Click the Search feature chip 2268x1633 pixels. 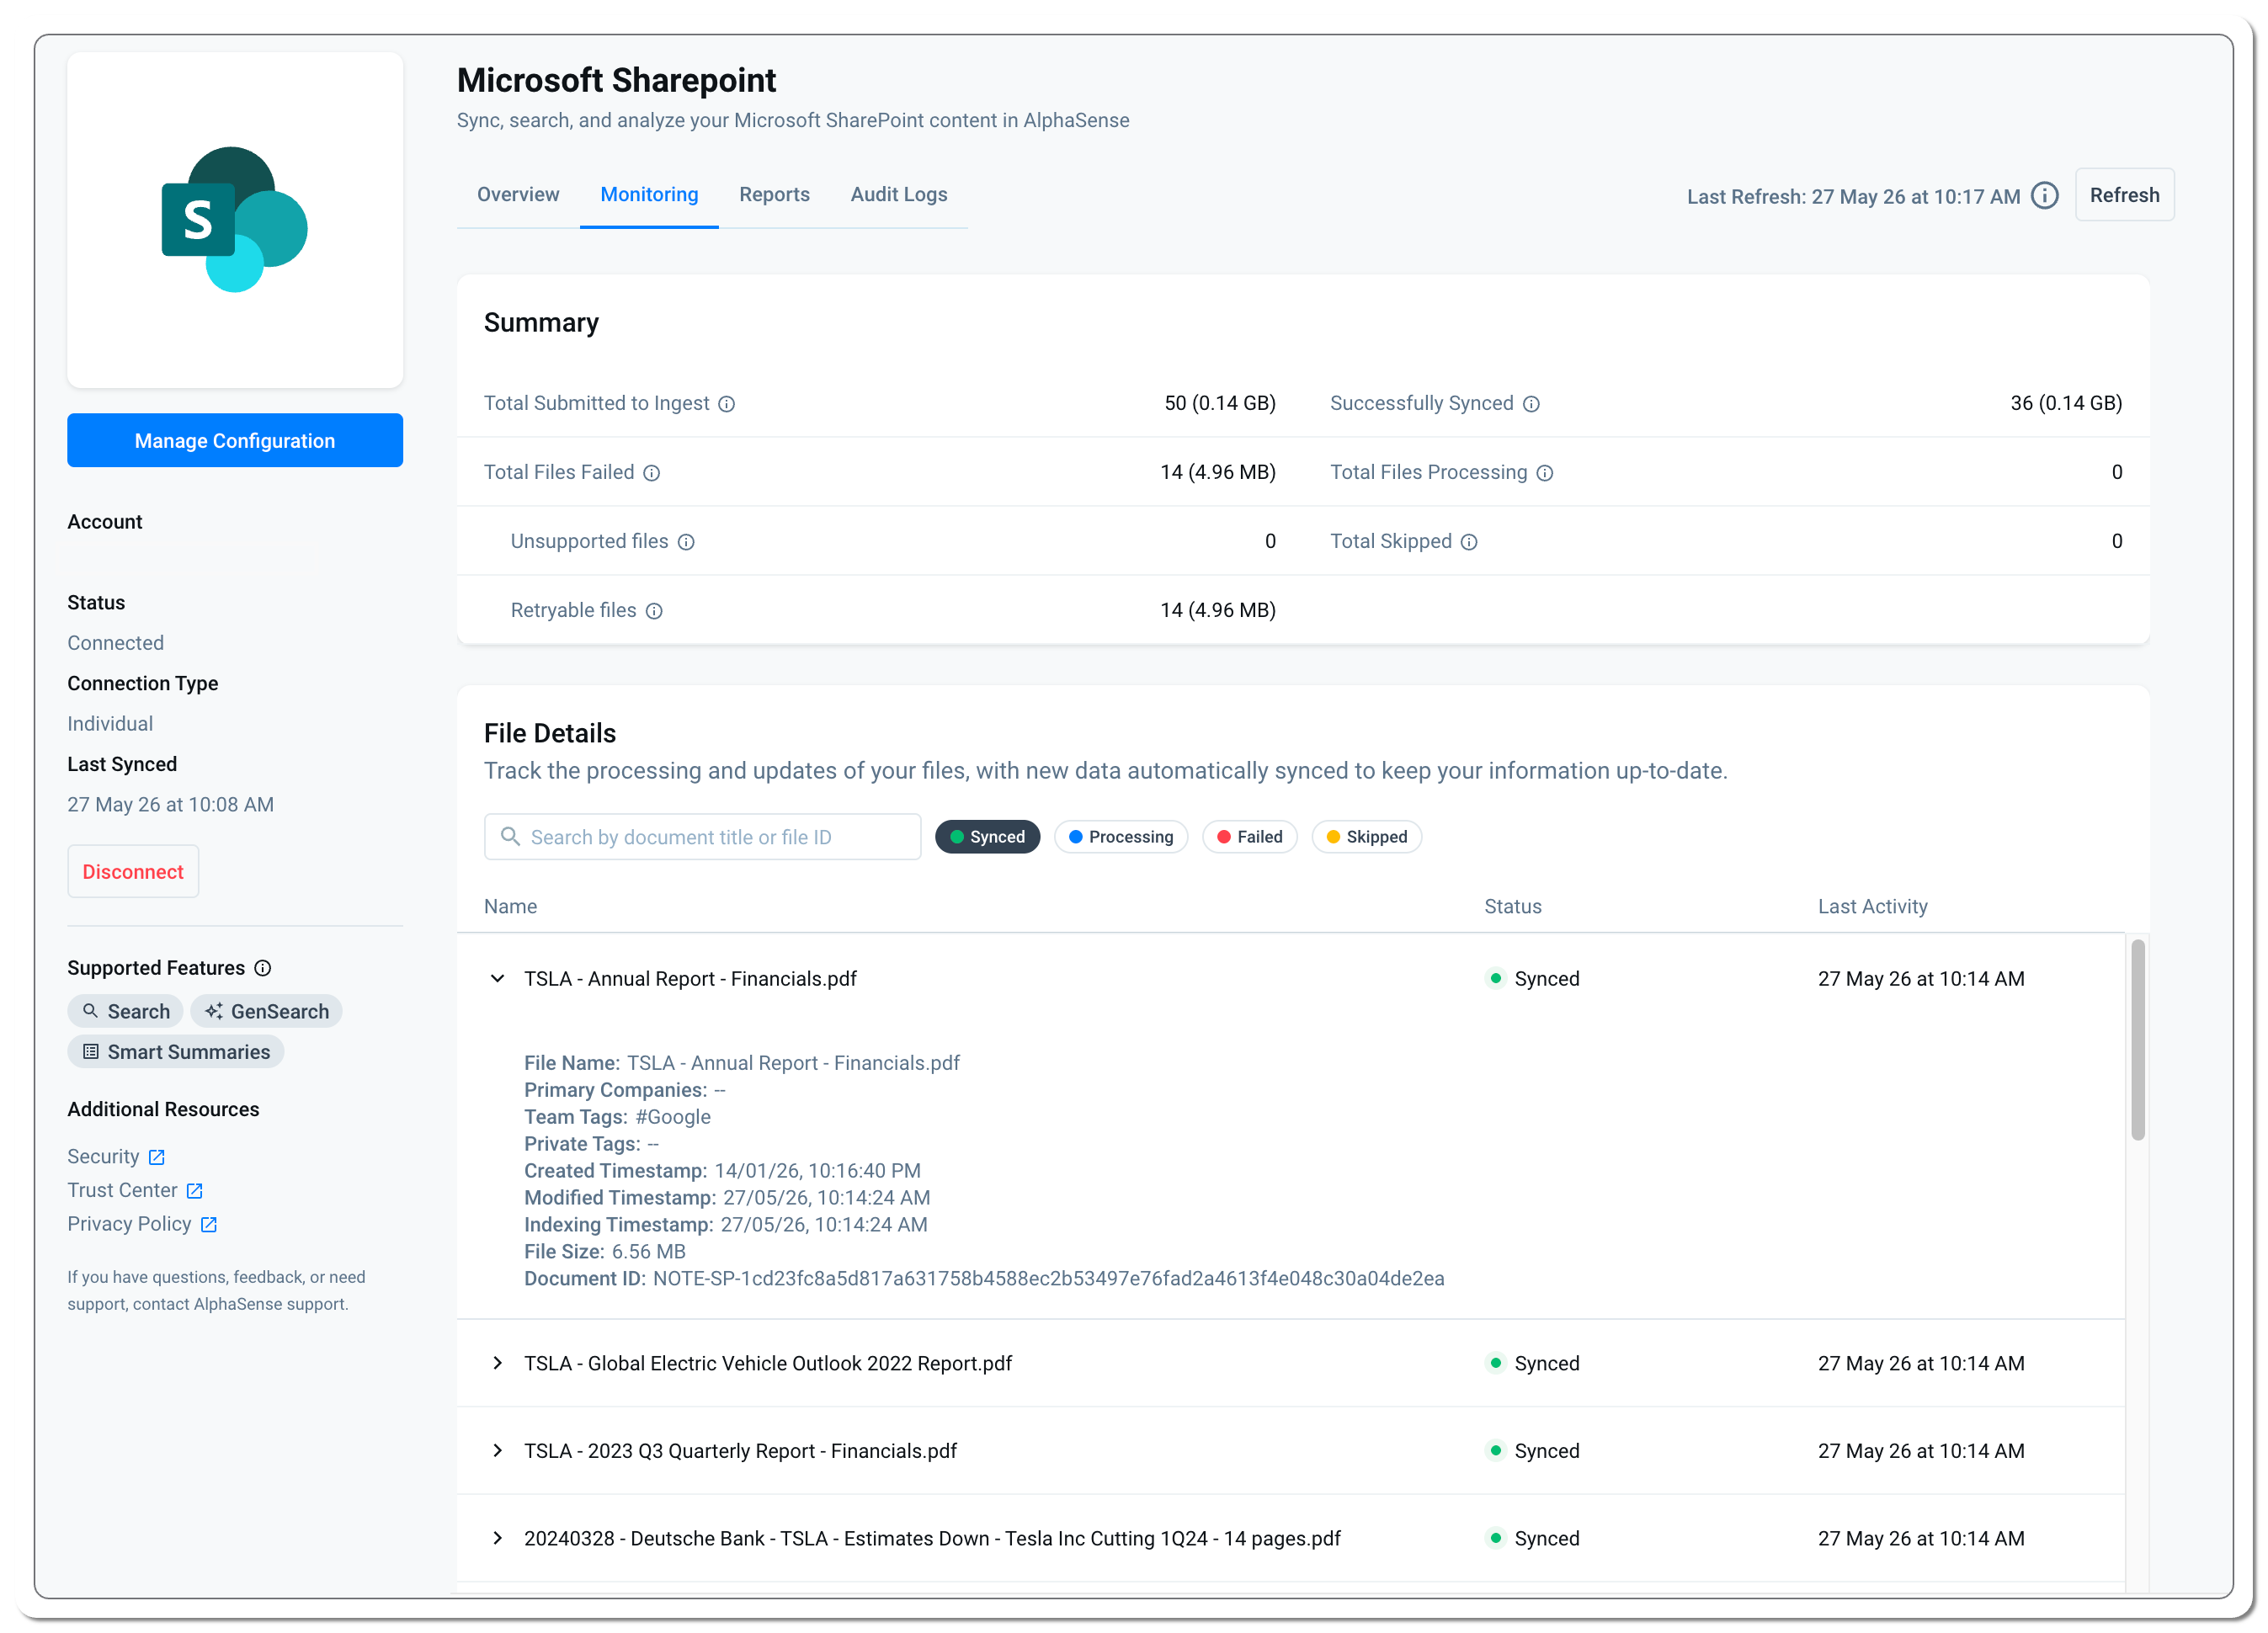(125, 1011)
